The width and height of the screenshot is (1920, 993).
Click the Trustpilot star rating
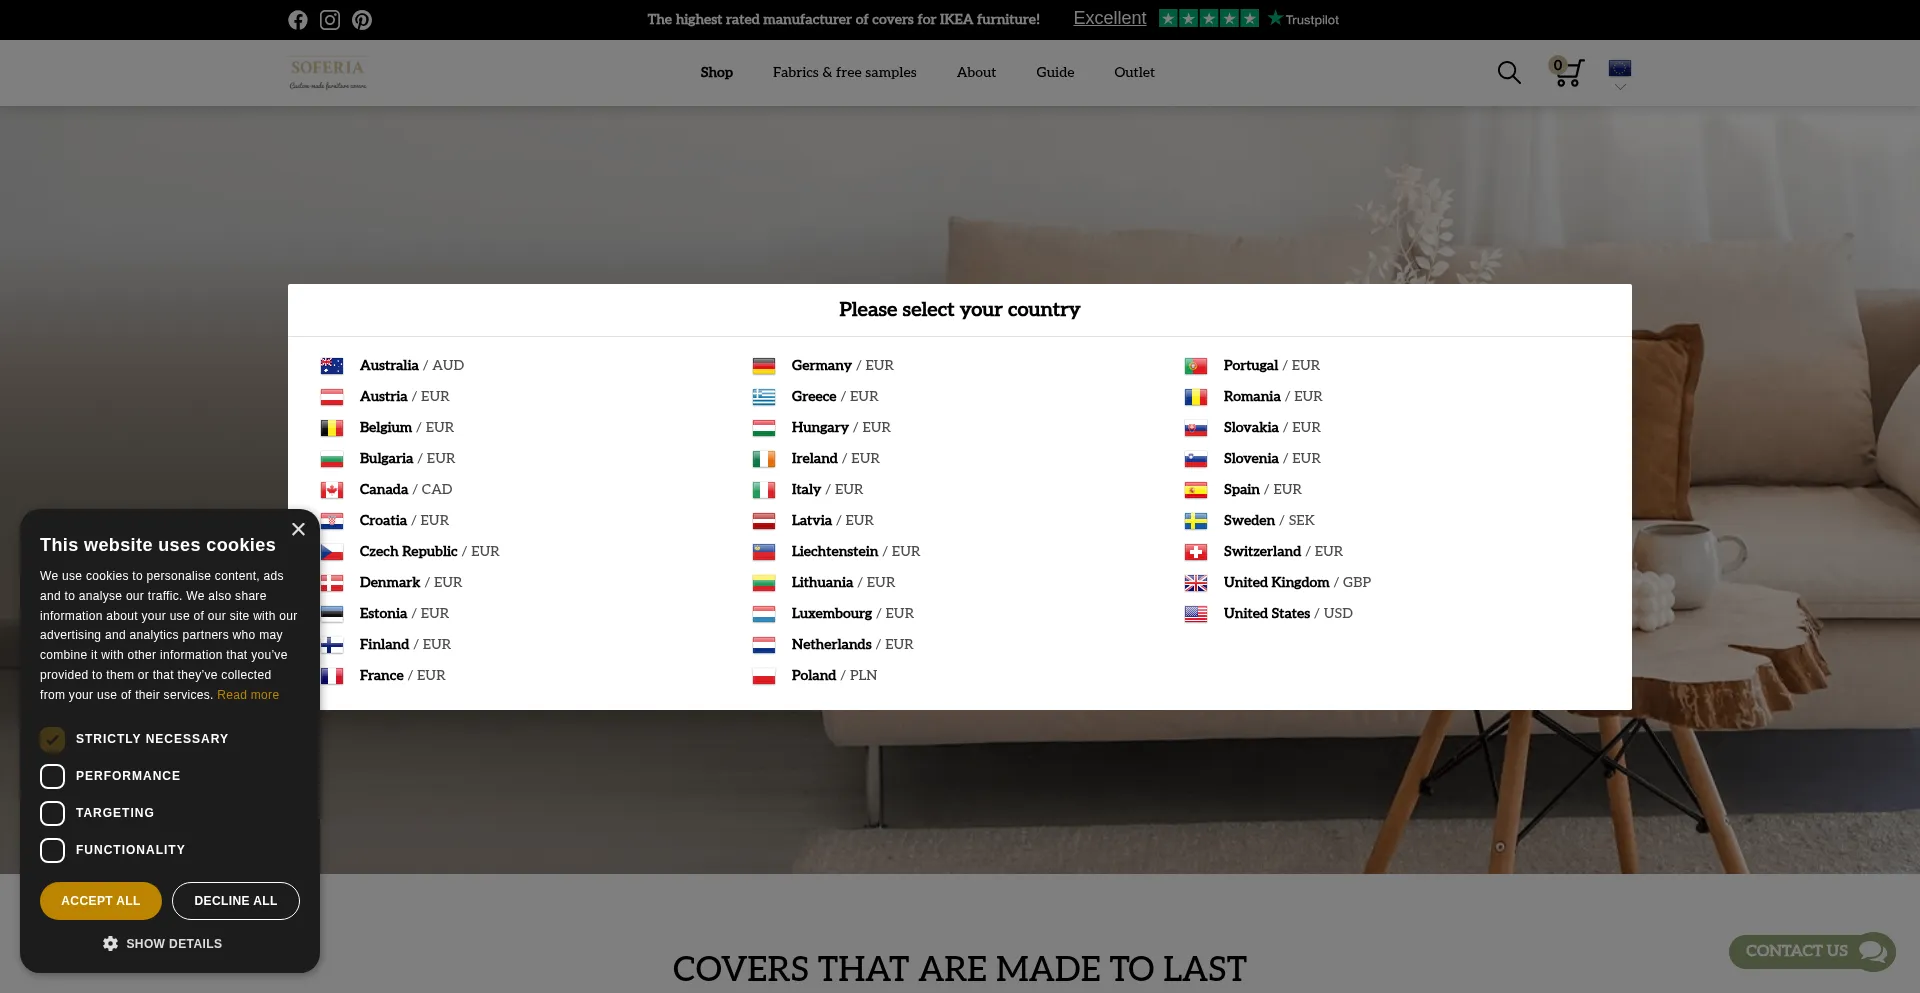coord(1208,18)
